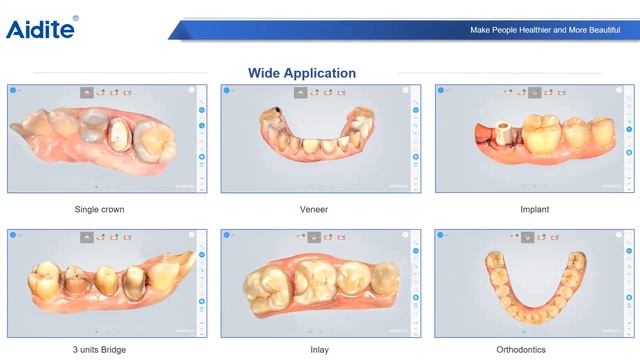Click the lower blue sidebar tool in 3 units Bridge panel
Image resolution: width=640 pixels, height=360 pixels.
click(202, 301)
